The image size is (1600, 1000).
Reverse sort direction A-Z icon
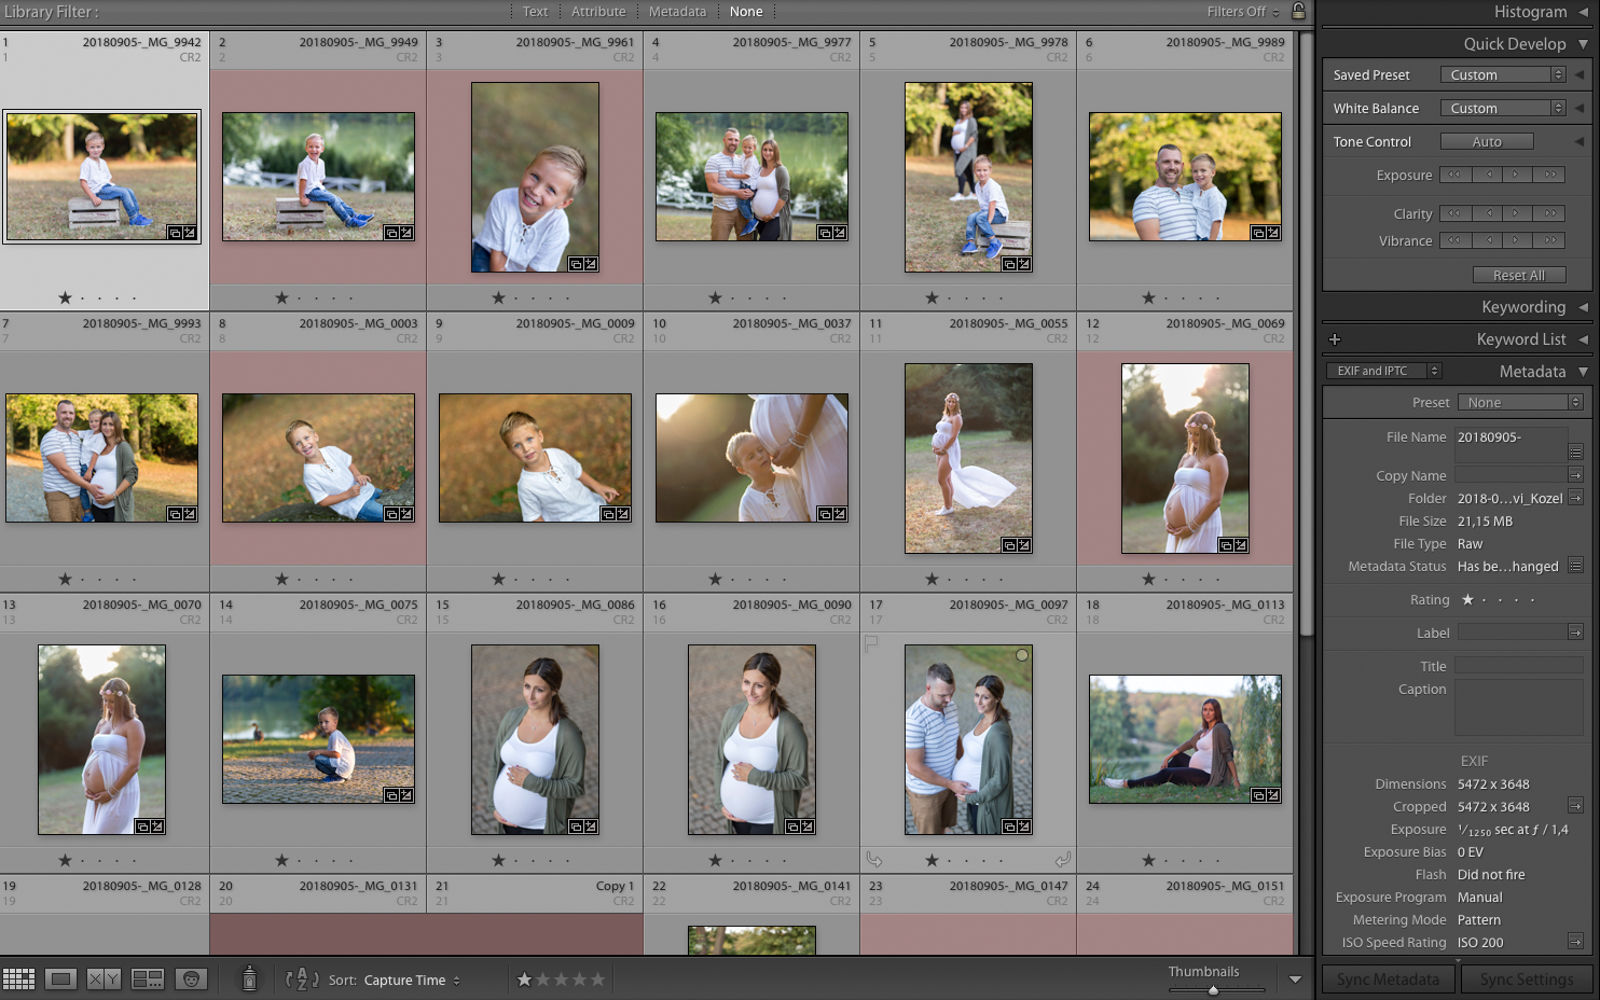(301, 979)
